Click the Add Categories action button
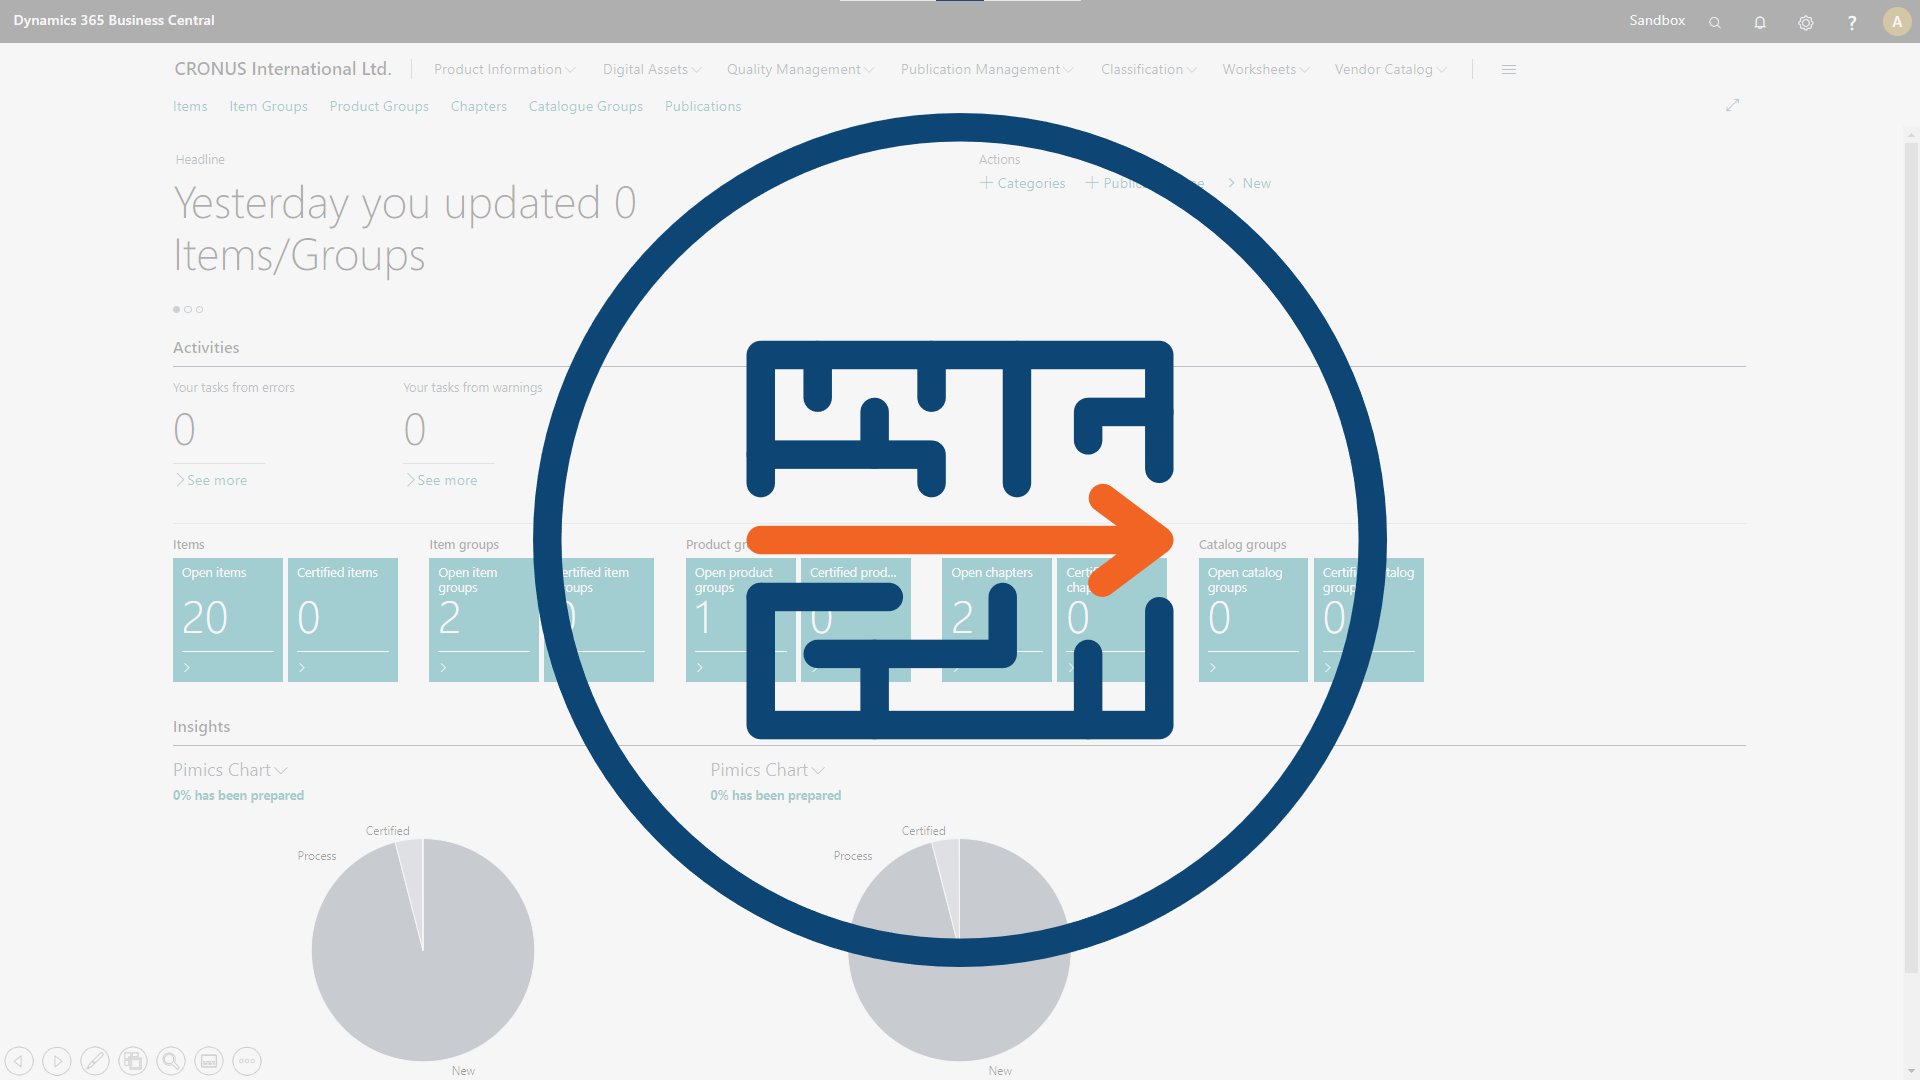Image resolution: width=1920 pixels, height=1080 pixels. coord(1022,183)
